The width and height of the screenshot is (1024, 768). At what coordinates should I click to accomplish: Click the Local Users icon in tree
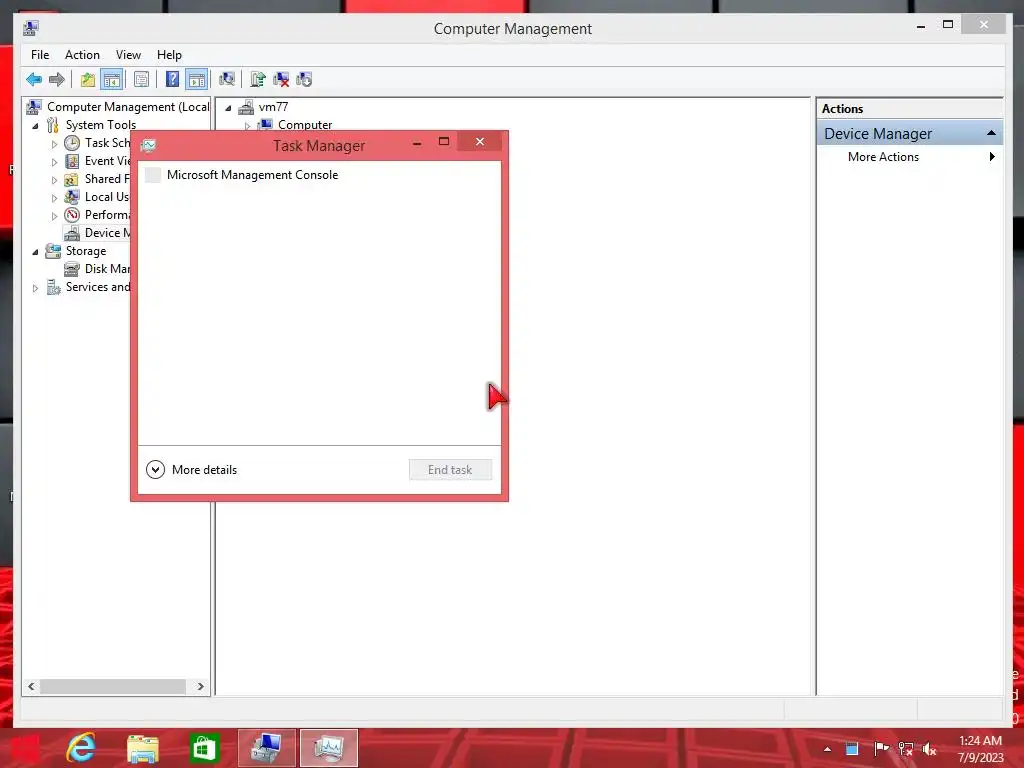(72, 197)
